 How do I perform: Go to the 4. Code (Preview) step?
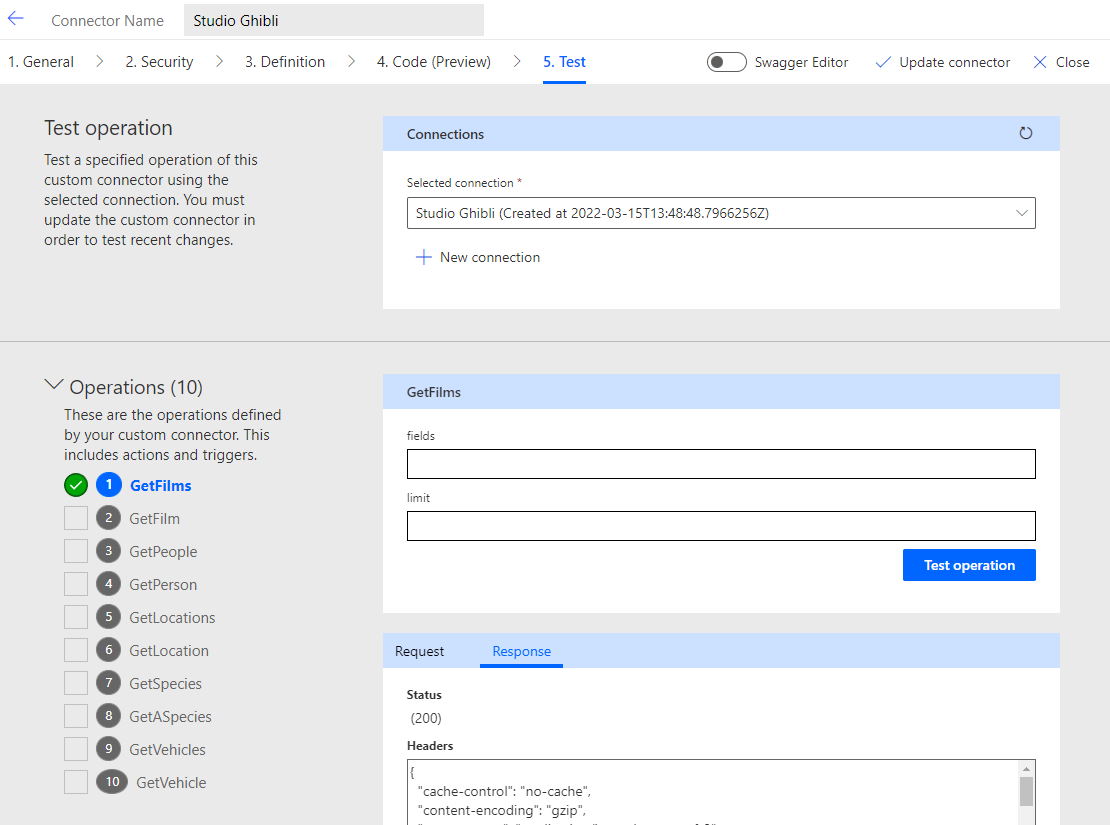(434, 62)
